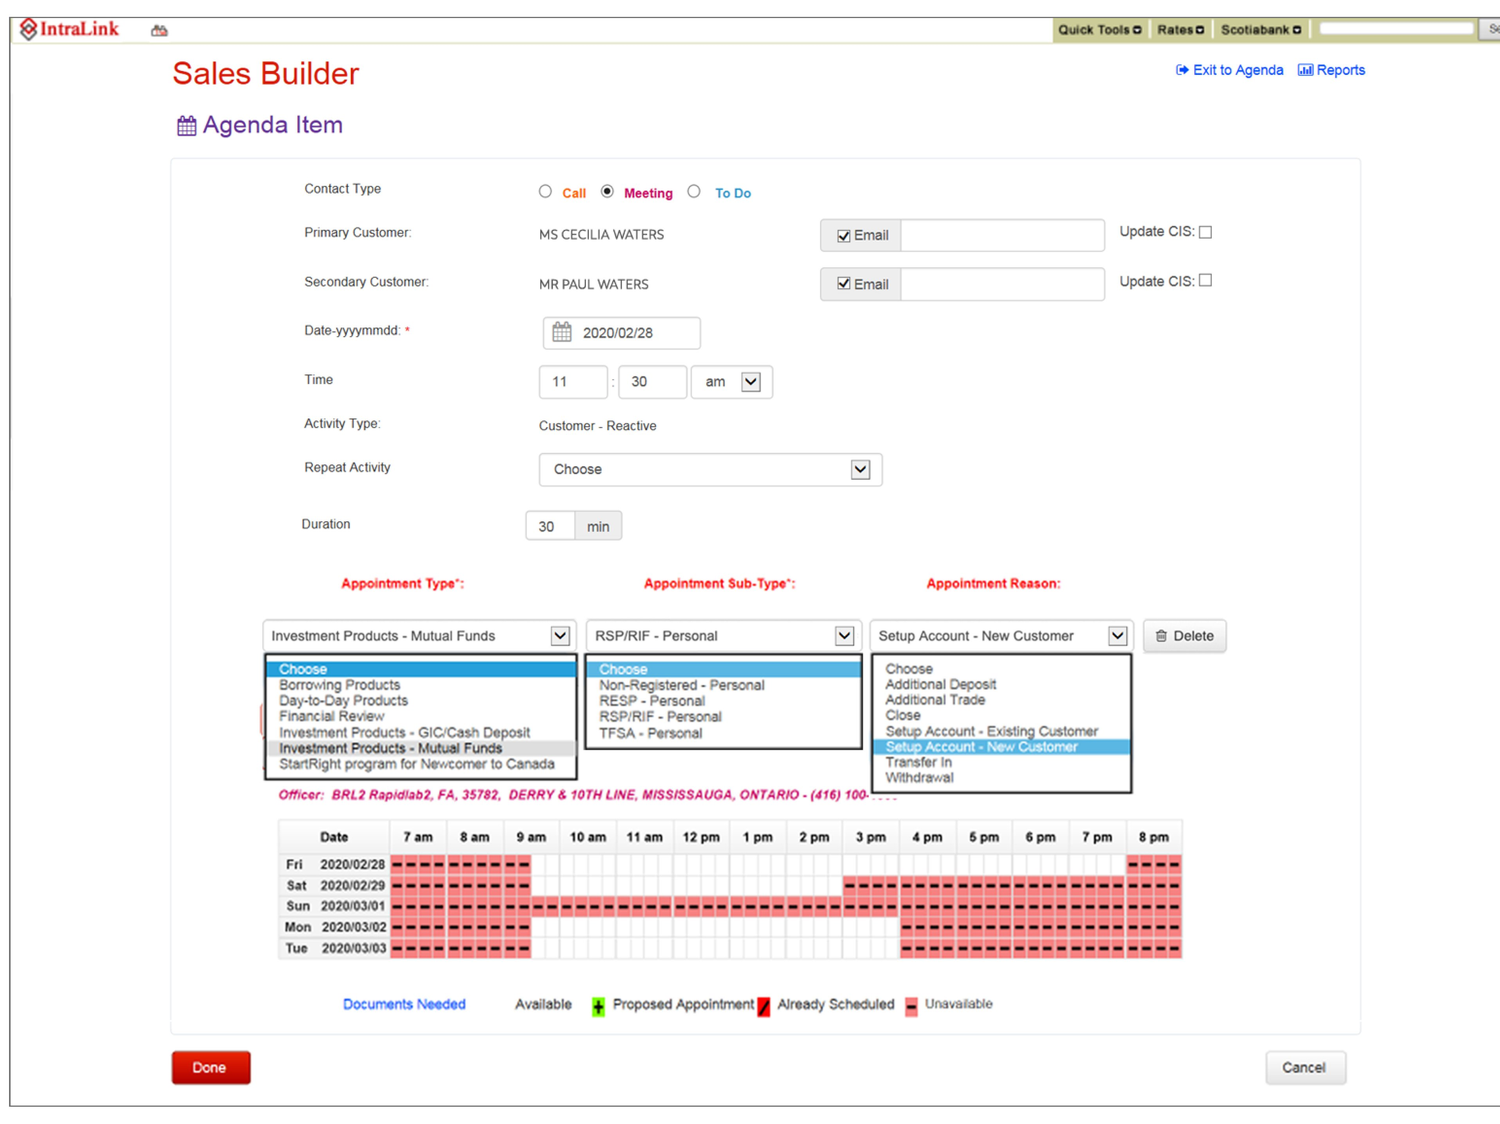The height and width of the screenshot is (1124, 1500).
Task: Select Mon 2020/03/02 row in schedule
Action: pyautogui.click(x=730, y=927)
